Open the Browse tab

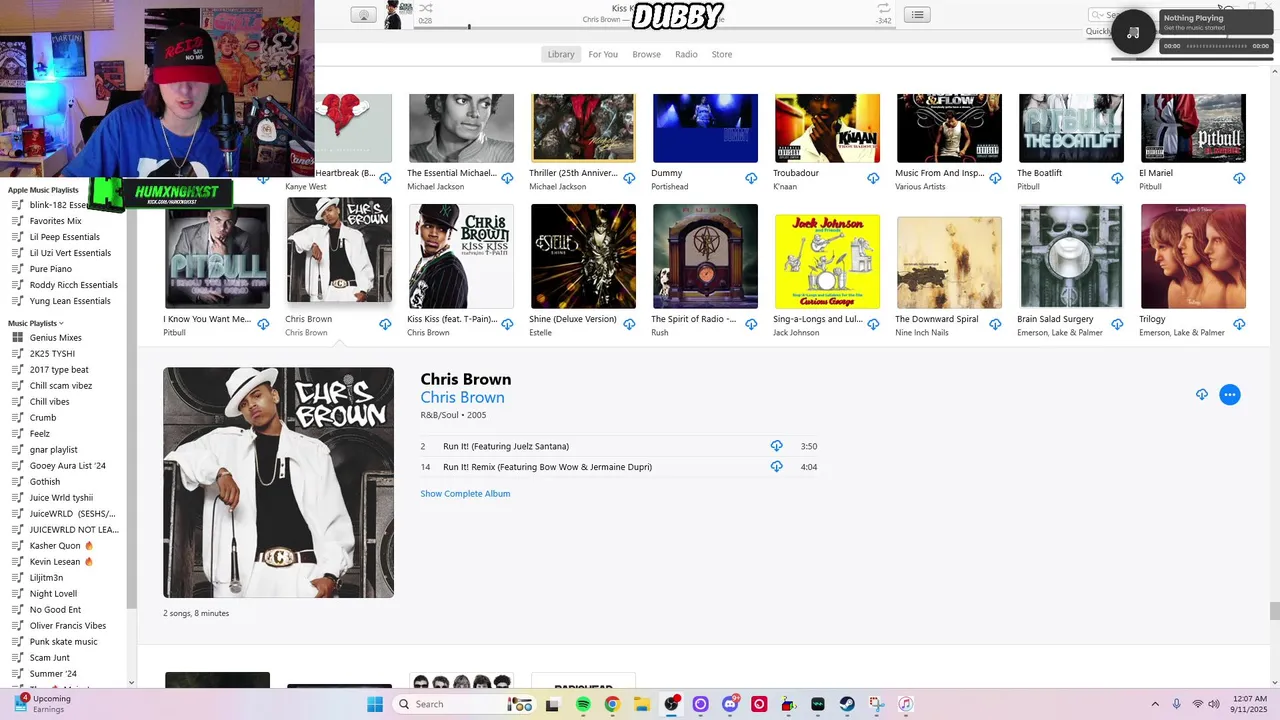click(x=646, y=54)
